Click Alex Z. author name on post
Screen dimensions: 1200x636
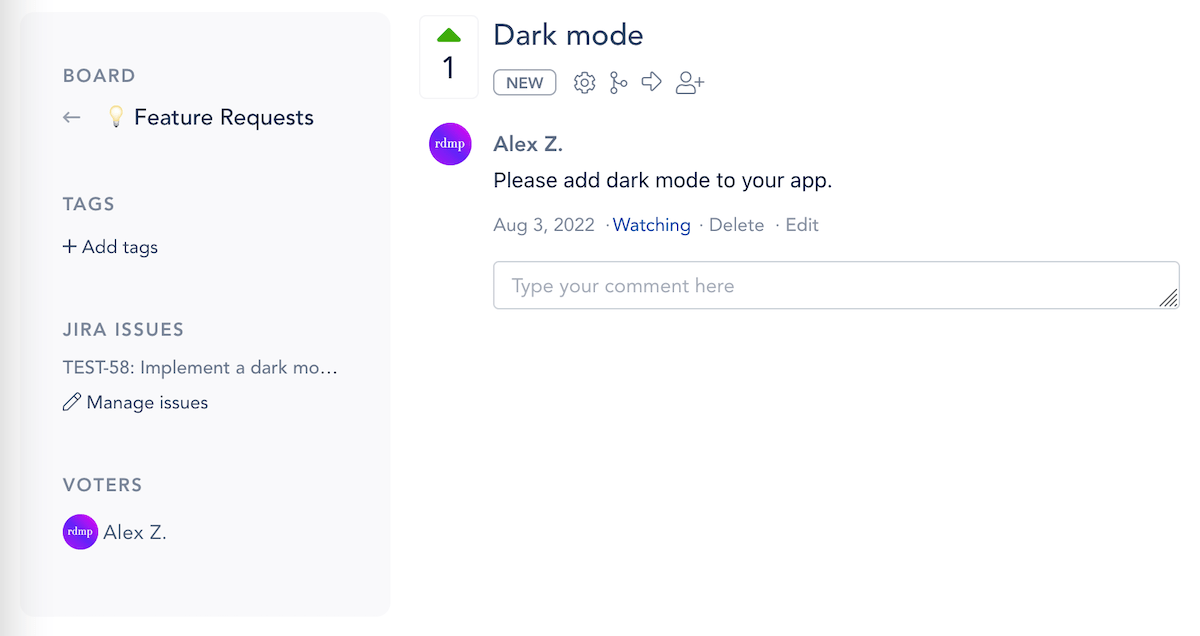528,144
